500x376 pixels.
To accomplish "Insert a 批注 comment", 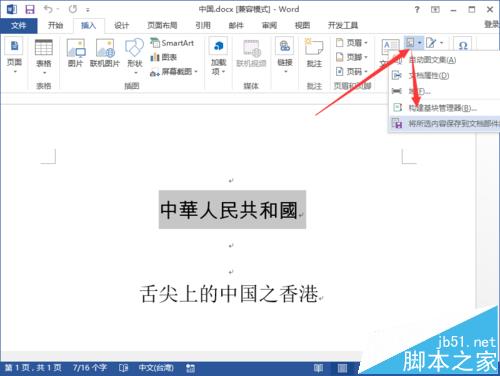I will (x=314, y=53).
